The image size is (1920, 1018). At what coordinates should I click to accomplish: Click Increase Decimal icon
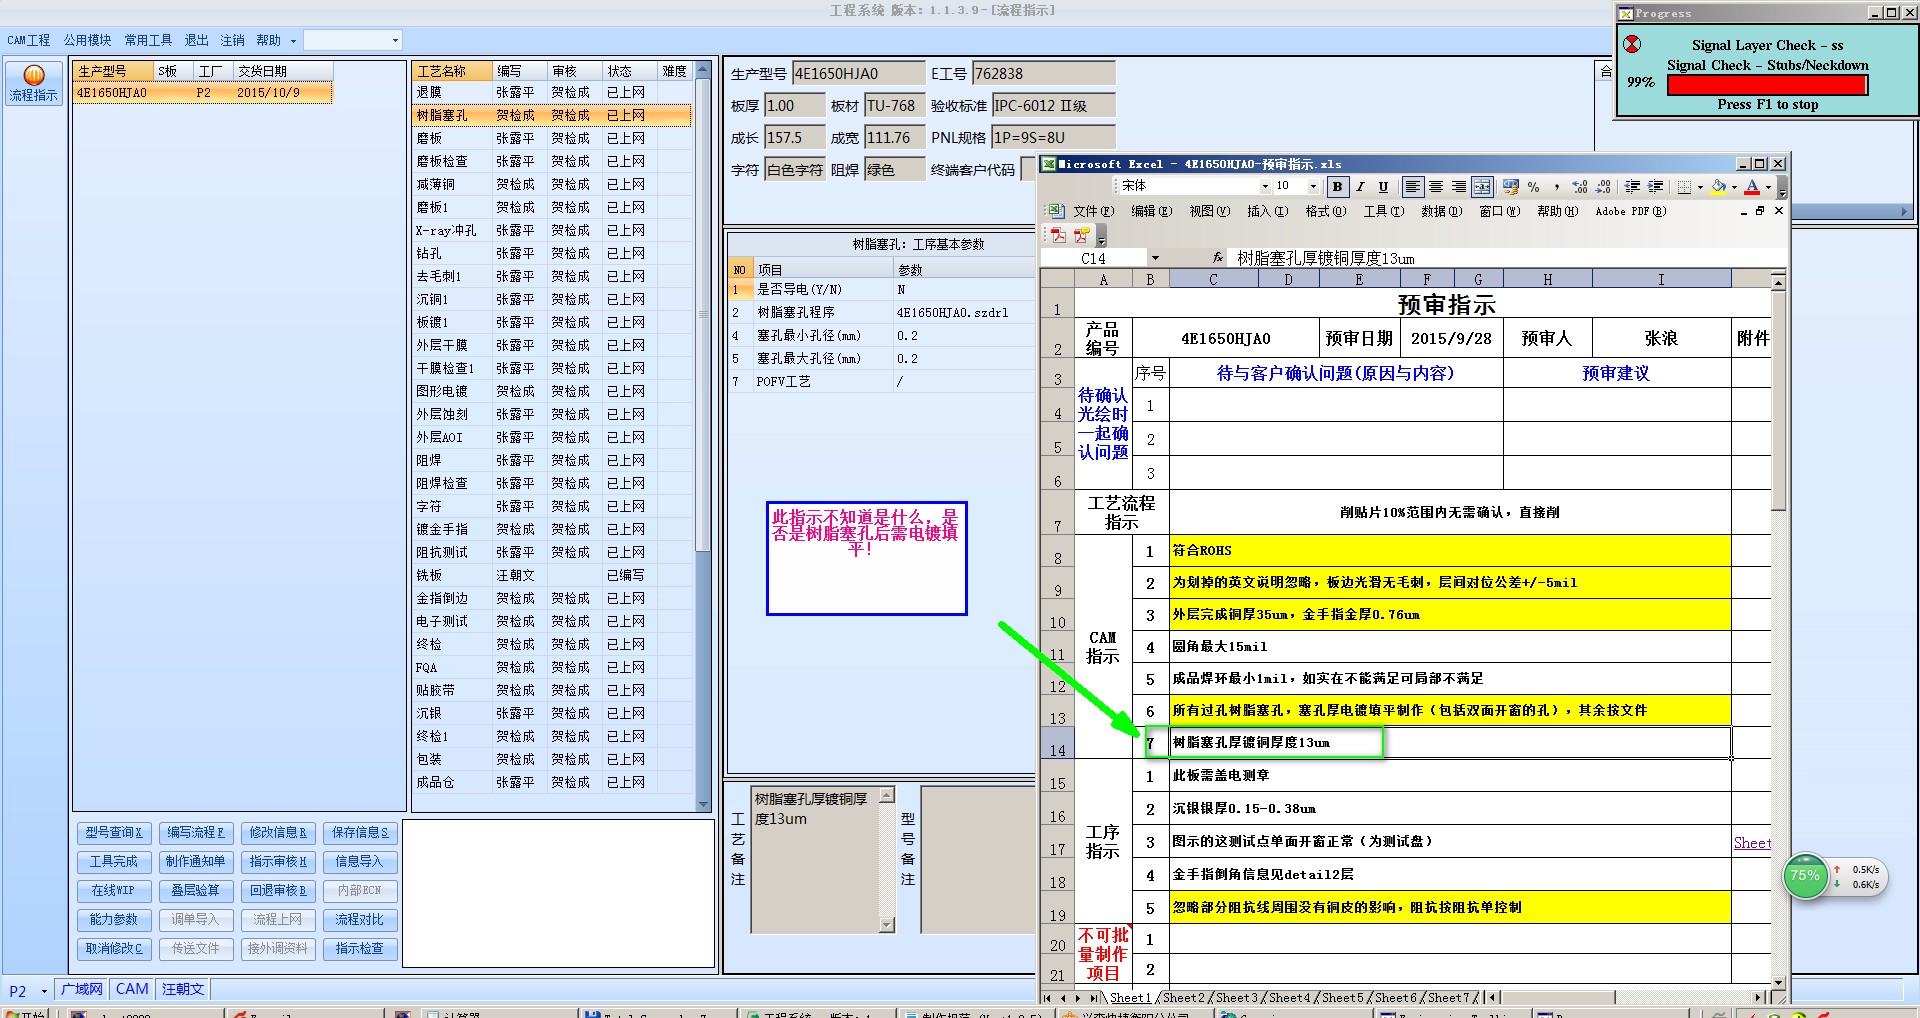point(1580,187)
